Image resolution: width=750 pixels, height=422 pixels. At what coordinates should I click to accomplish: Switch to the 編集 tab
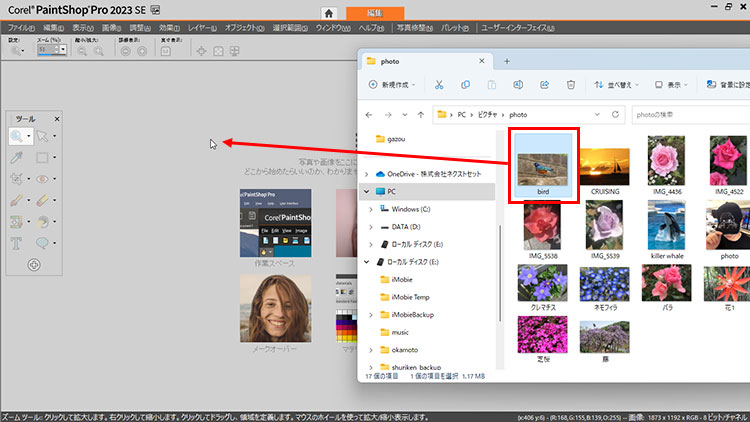tap(375, 11)
